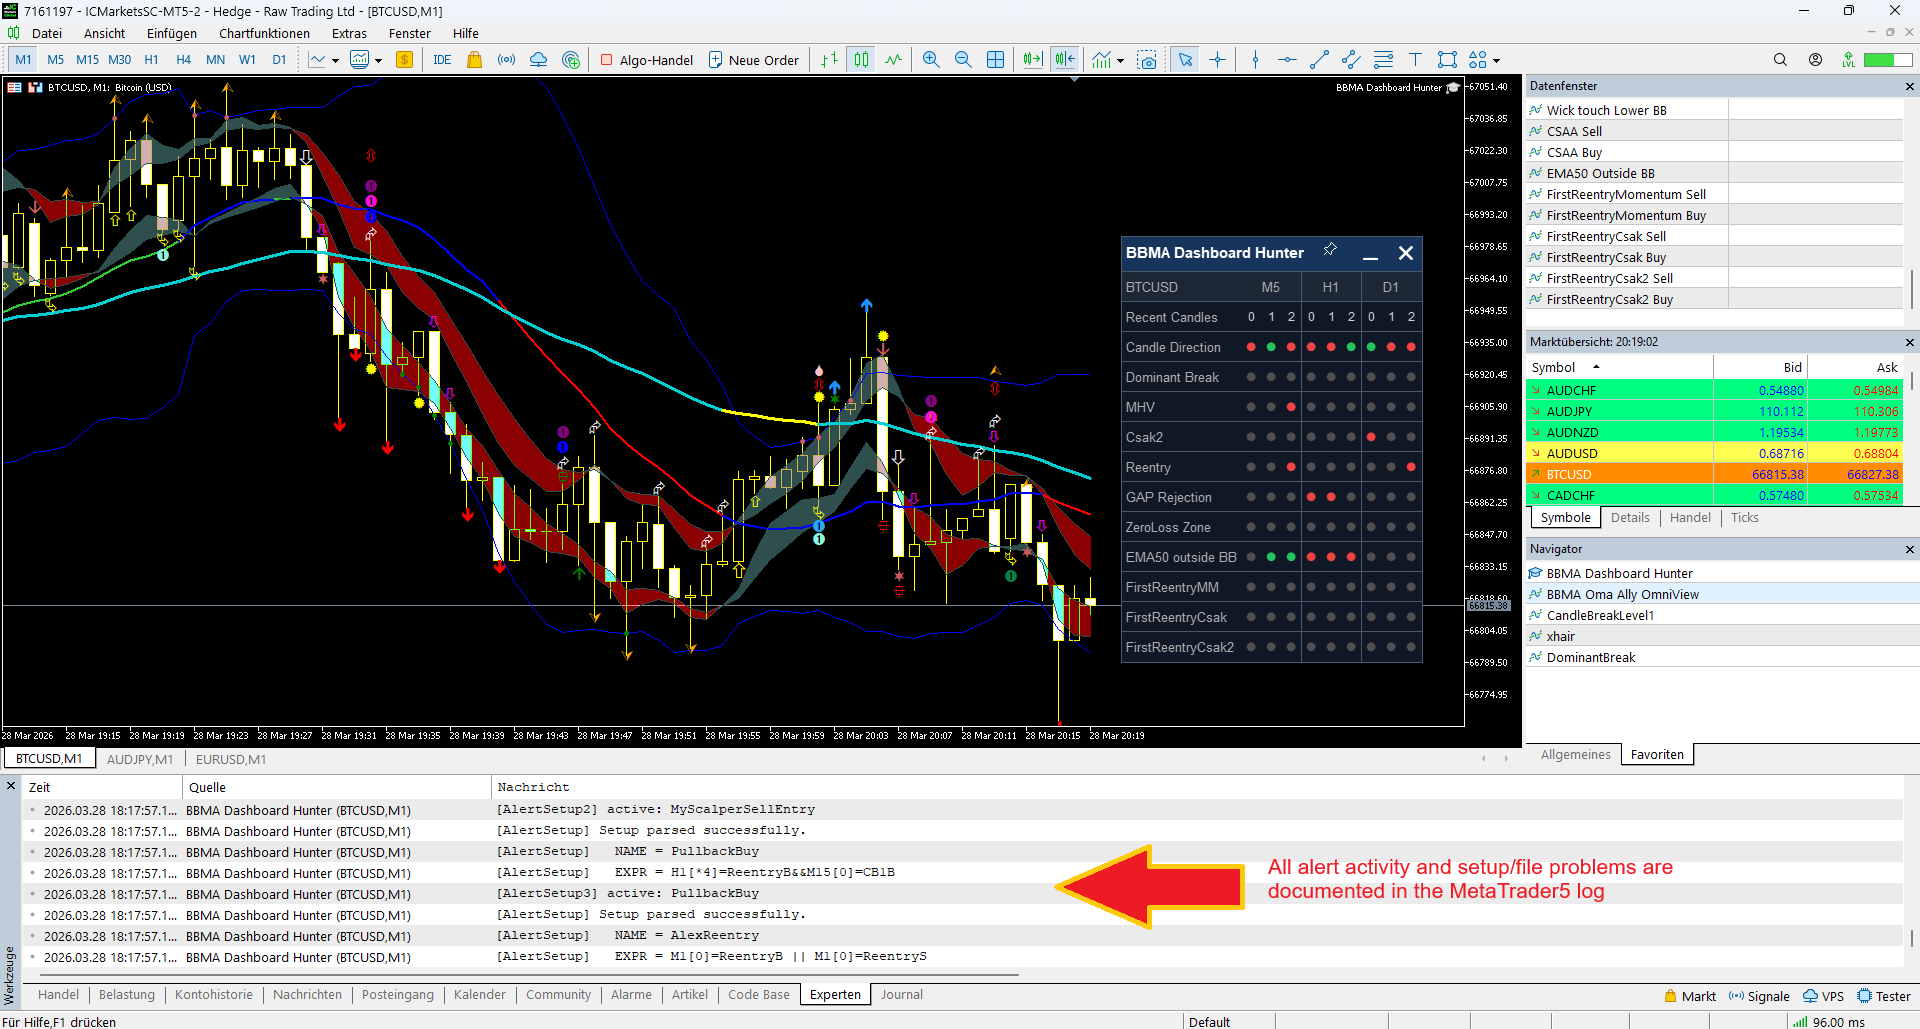Open the cloud VPS hosting icon
1920x1029 pixels.
click(x=539, y=60)
